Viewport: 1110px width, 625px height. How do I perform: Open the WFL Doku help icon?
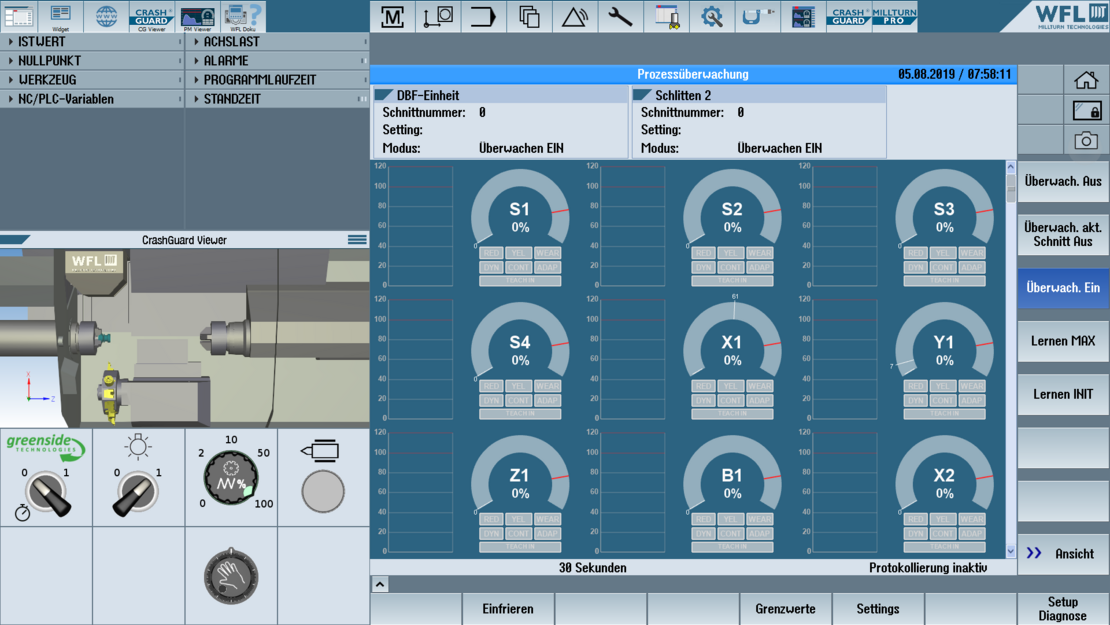pos(243,16)
